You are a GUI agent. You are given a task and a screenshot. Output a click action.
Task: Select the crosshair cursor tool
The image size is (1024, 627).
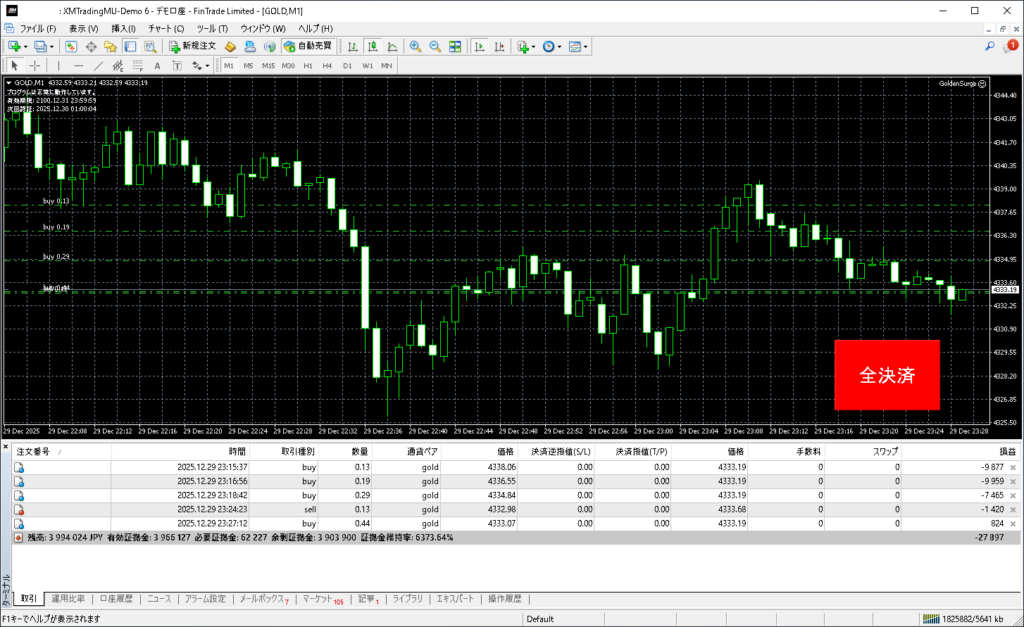coord(34,65)
